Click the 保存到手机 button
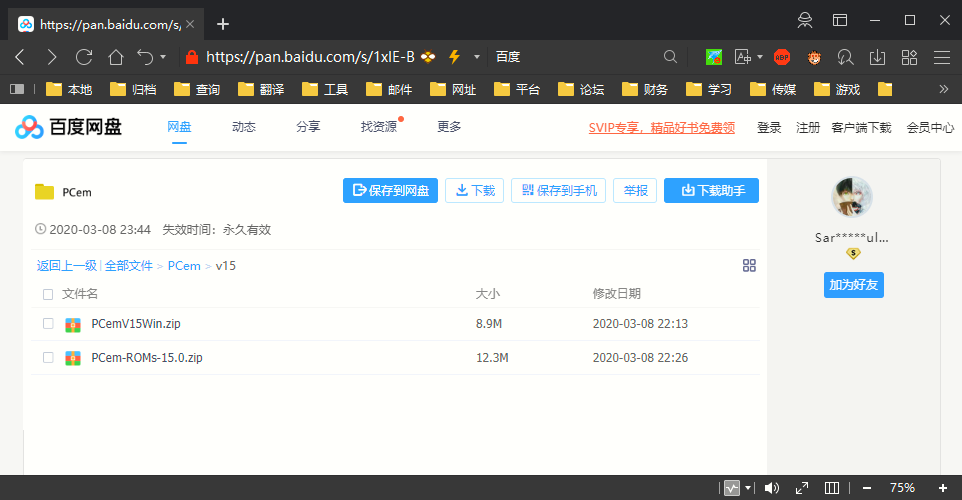The width and height of the screenshot is (962, 500). (558, 191)
